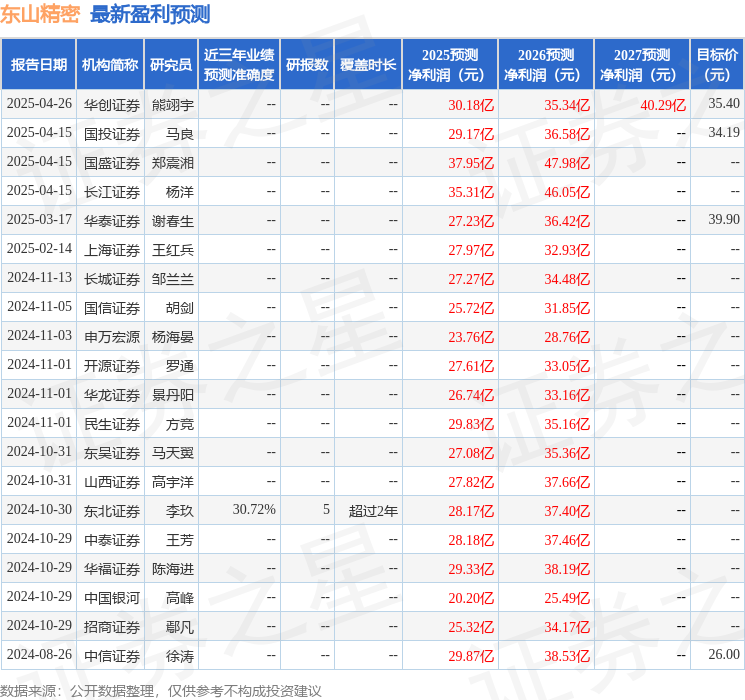
Task: Click 申万宏源 institution cell
Action: 112,337
